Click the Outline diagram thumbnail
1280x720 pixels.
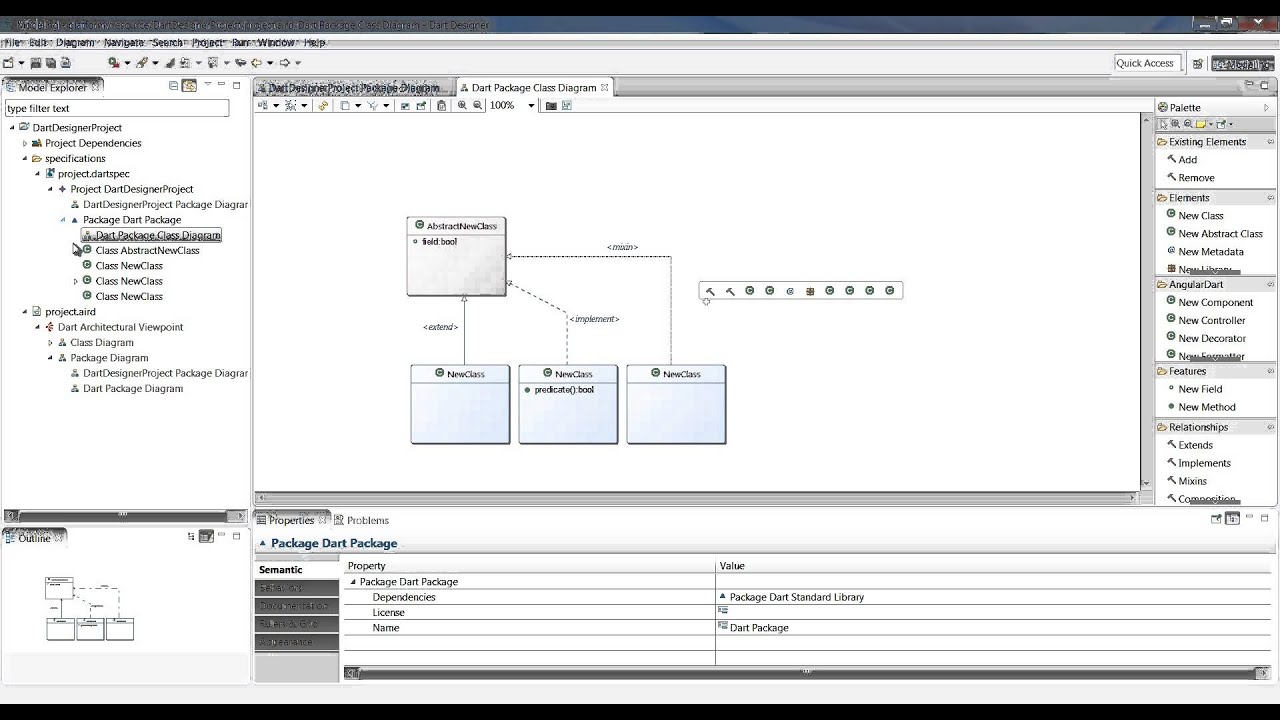tap(89, 608)
